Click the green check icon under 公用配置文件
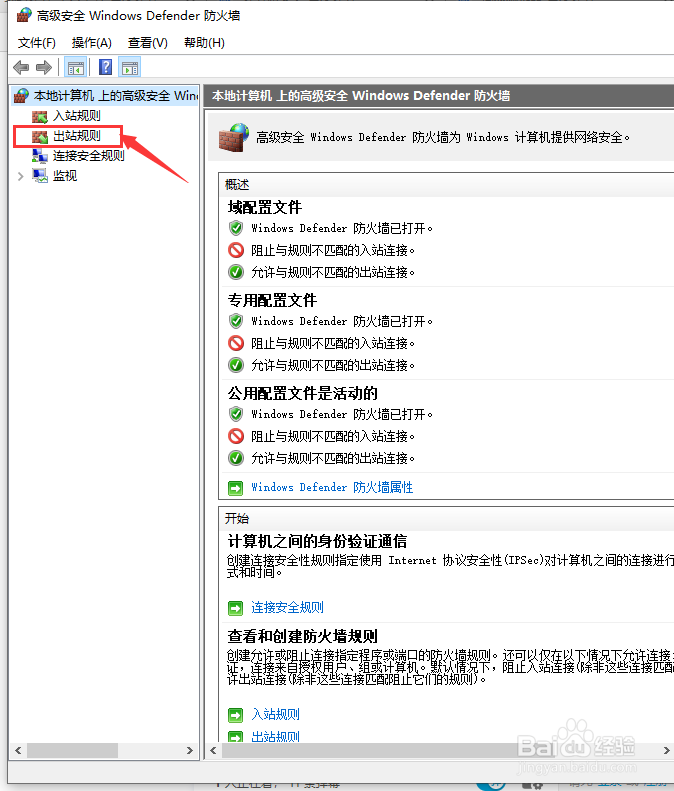Image resolution: width=674 pixels, height=791 pixels. tap(236, 458)
